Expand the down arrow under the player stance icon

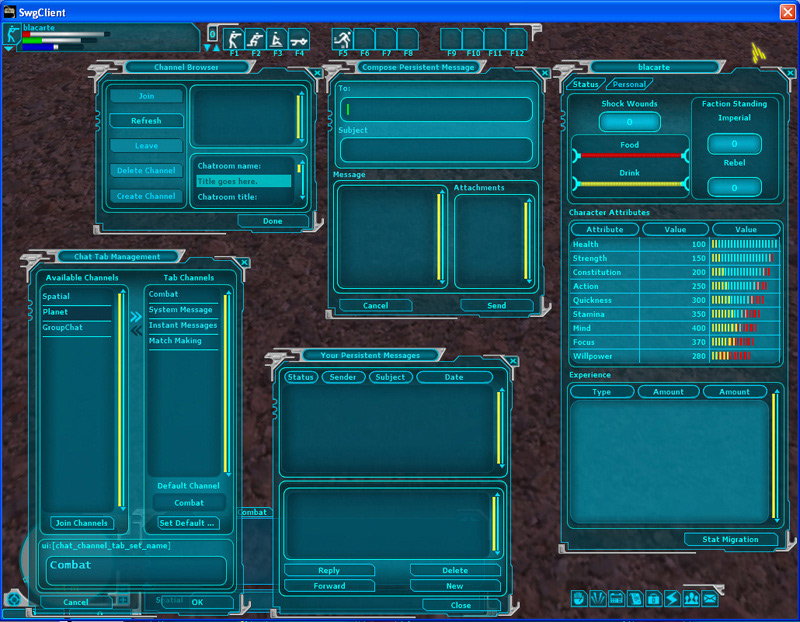pyautogui.click(x=9, y=49)
